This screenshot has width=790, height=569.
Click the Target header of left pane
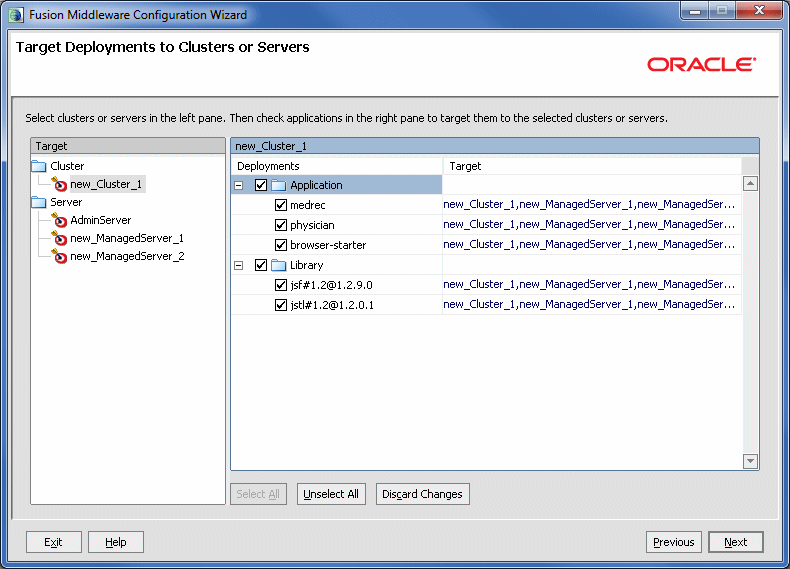(x=128, y=146)
